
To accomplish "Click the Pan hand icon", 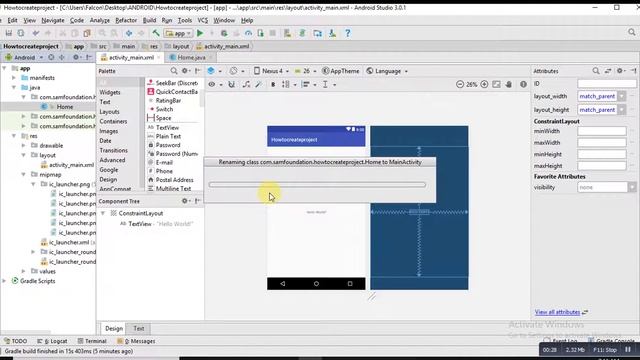I will click(509, 84).
